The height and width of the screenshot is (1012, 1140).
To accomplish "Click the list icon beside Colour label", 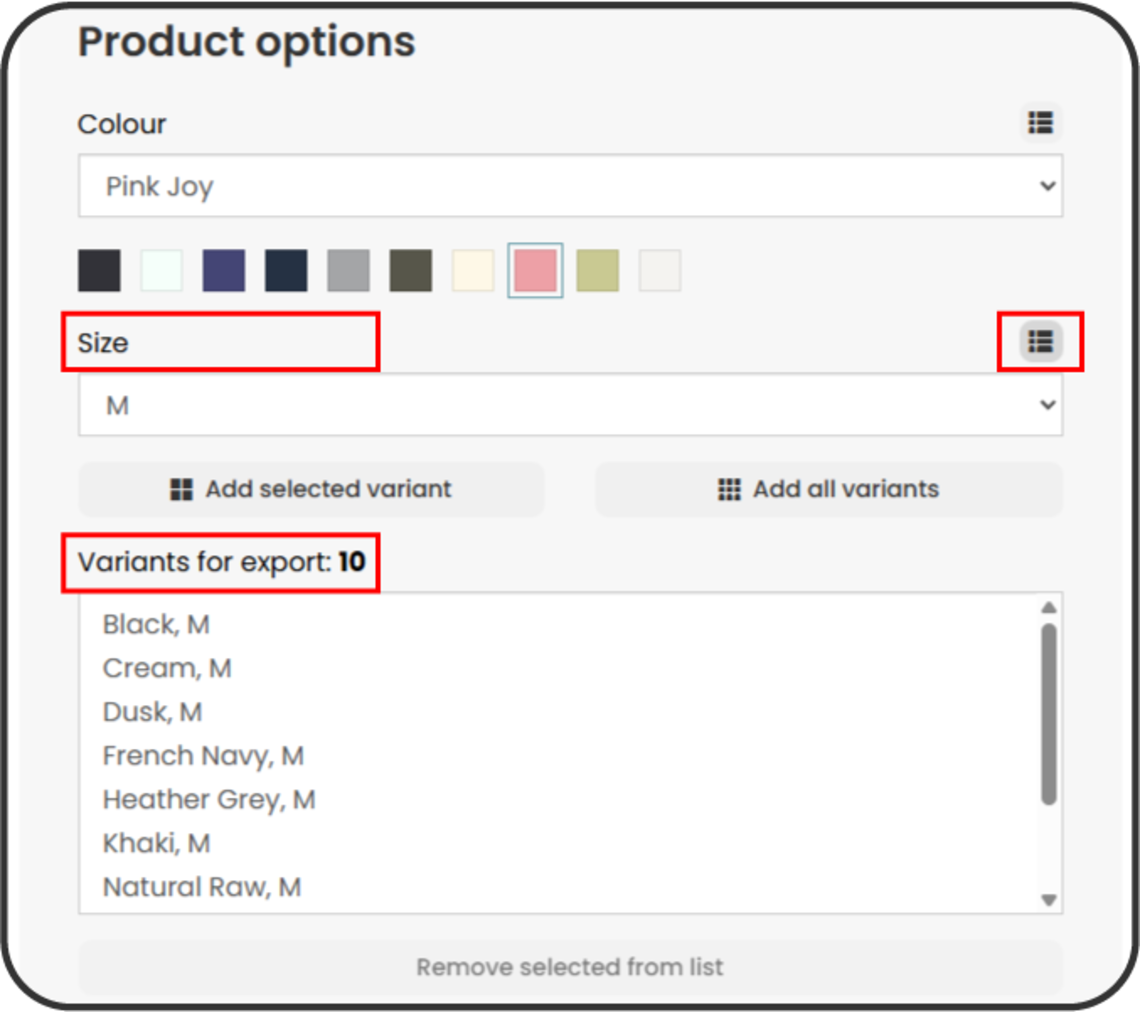I will (1040, 123).
